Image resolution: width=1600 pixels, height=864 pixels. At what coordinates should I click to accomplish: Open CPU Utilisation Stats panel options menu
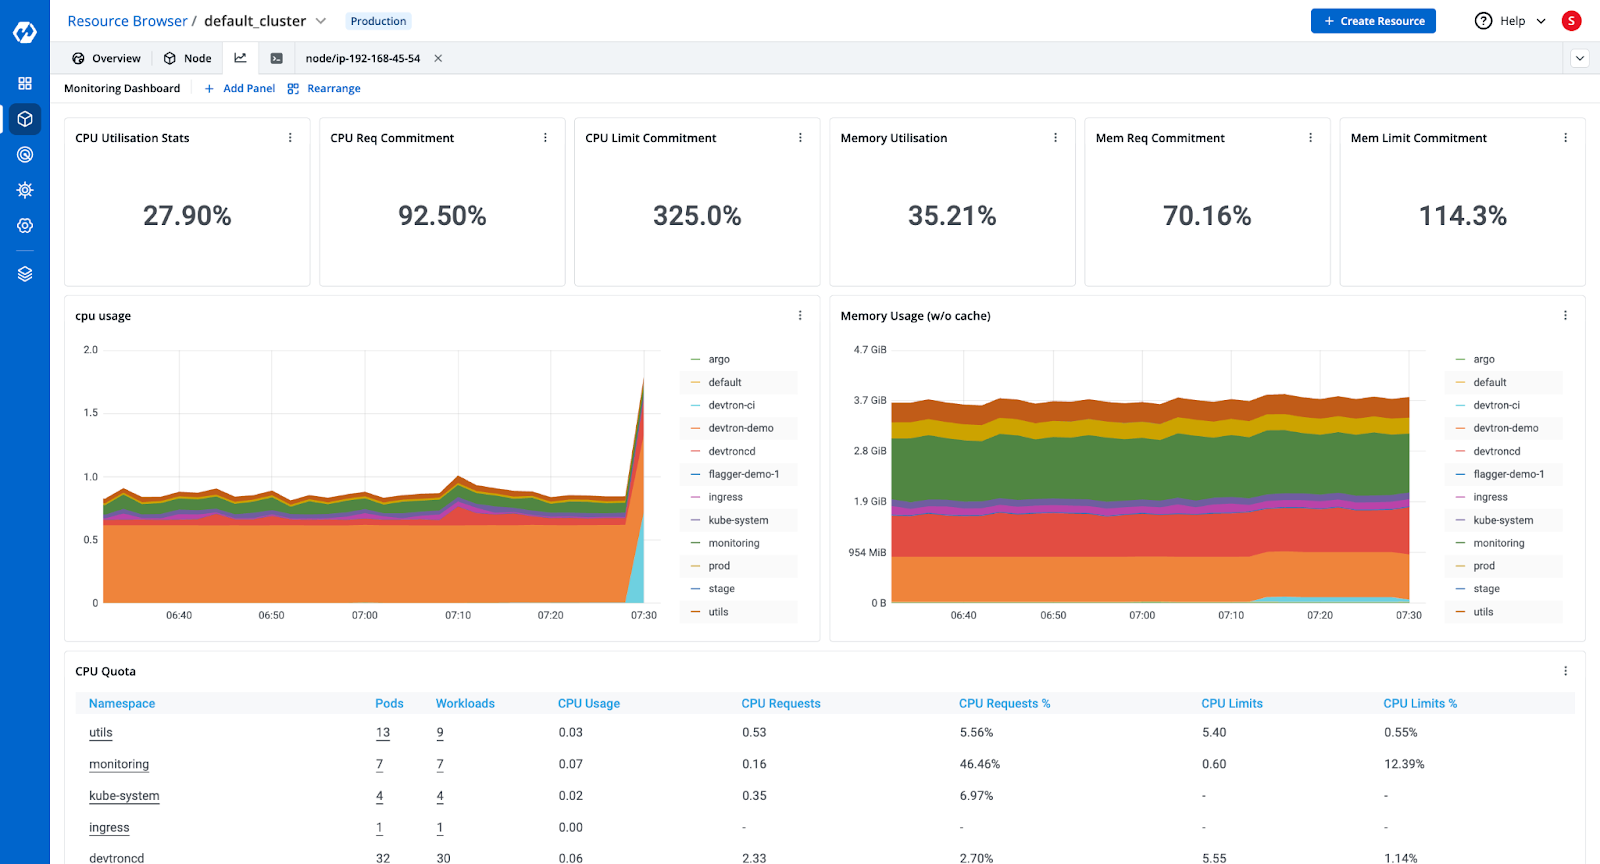coord(290,138)
